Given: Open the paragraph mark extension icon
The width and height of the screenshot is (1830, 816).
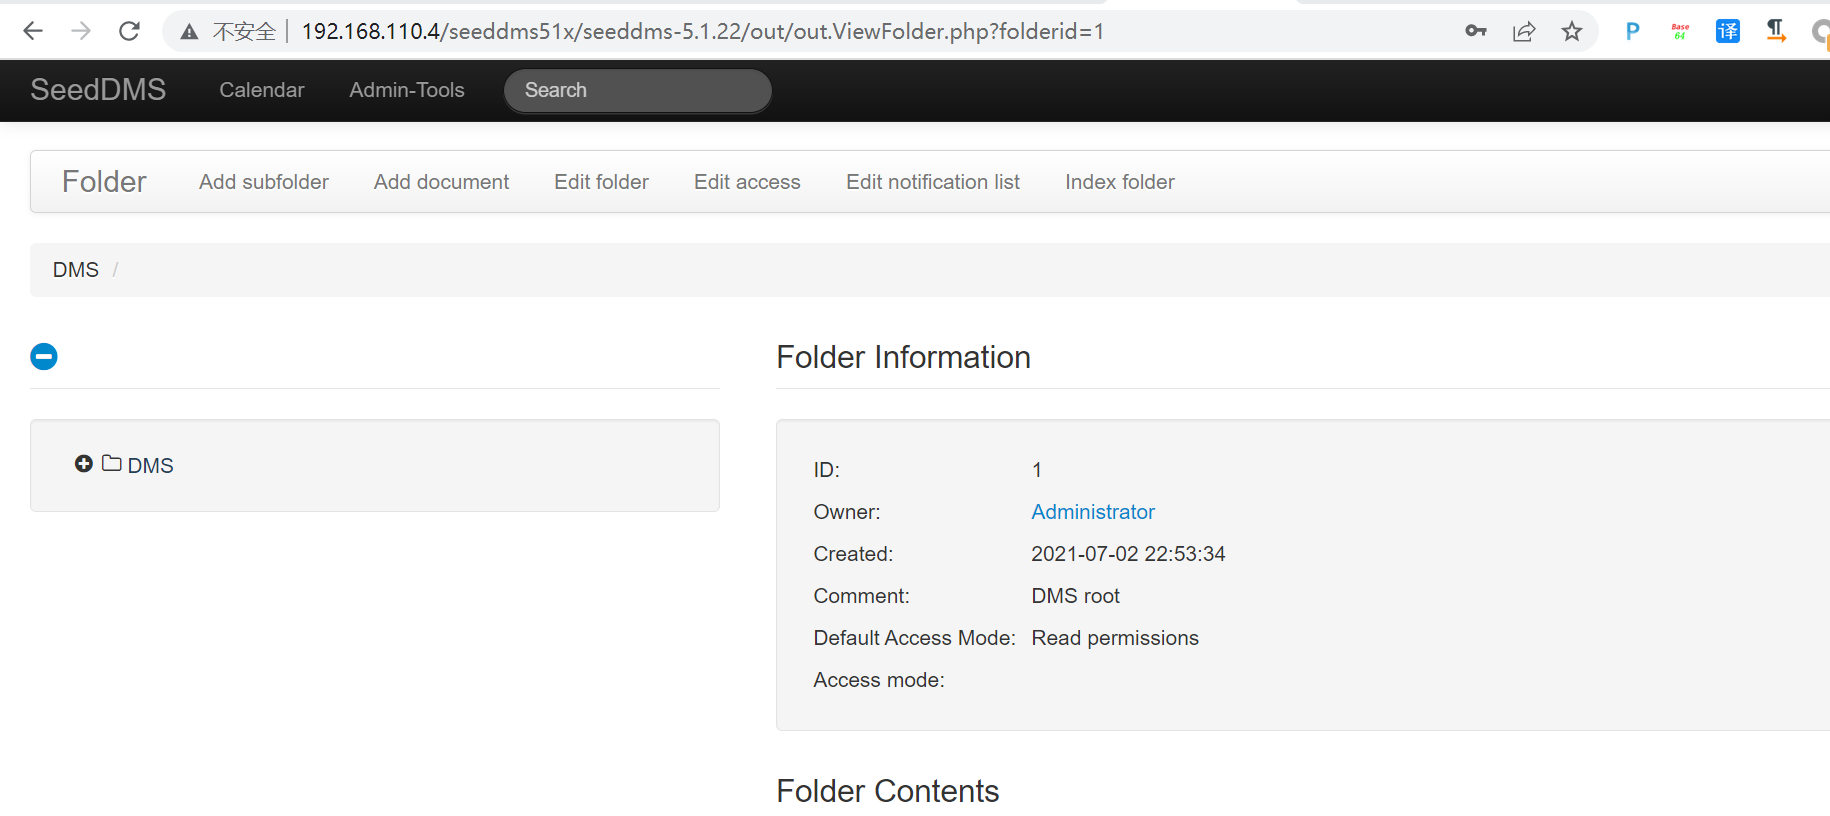Looking at the screenshot, I should (1776, 31).
